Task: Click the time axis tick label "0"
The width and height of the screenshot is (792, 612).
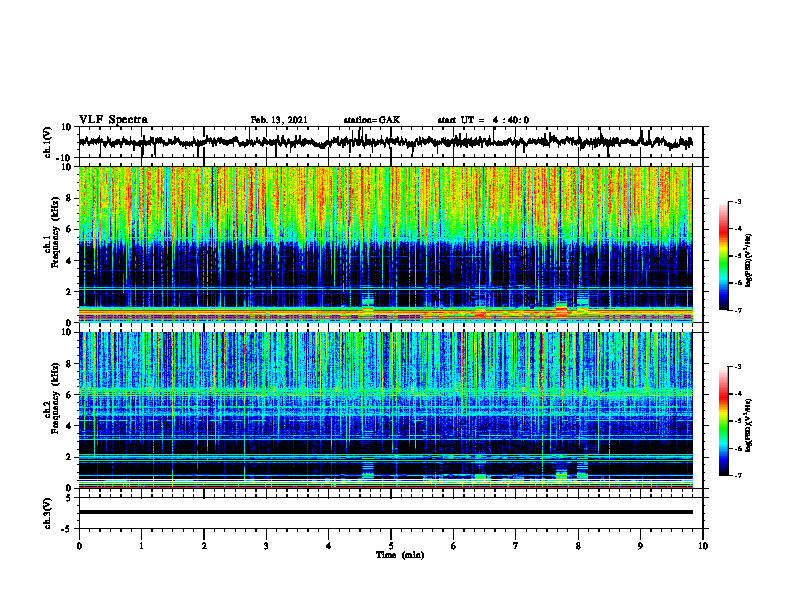Action: coord(79,546)
